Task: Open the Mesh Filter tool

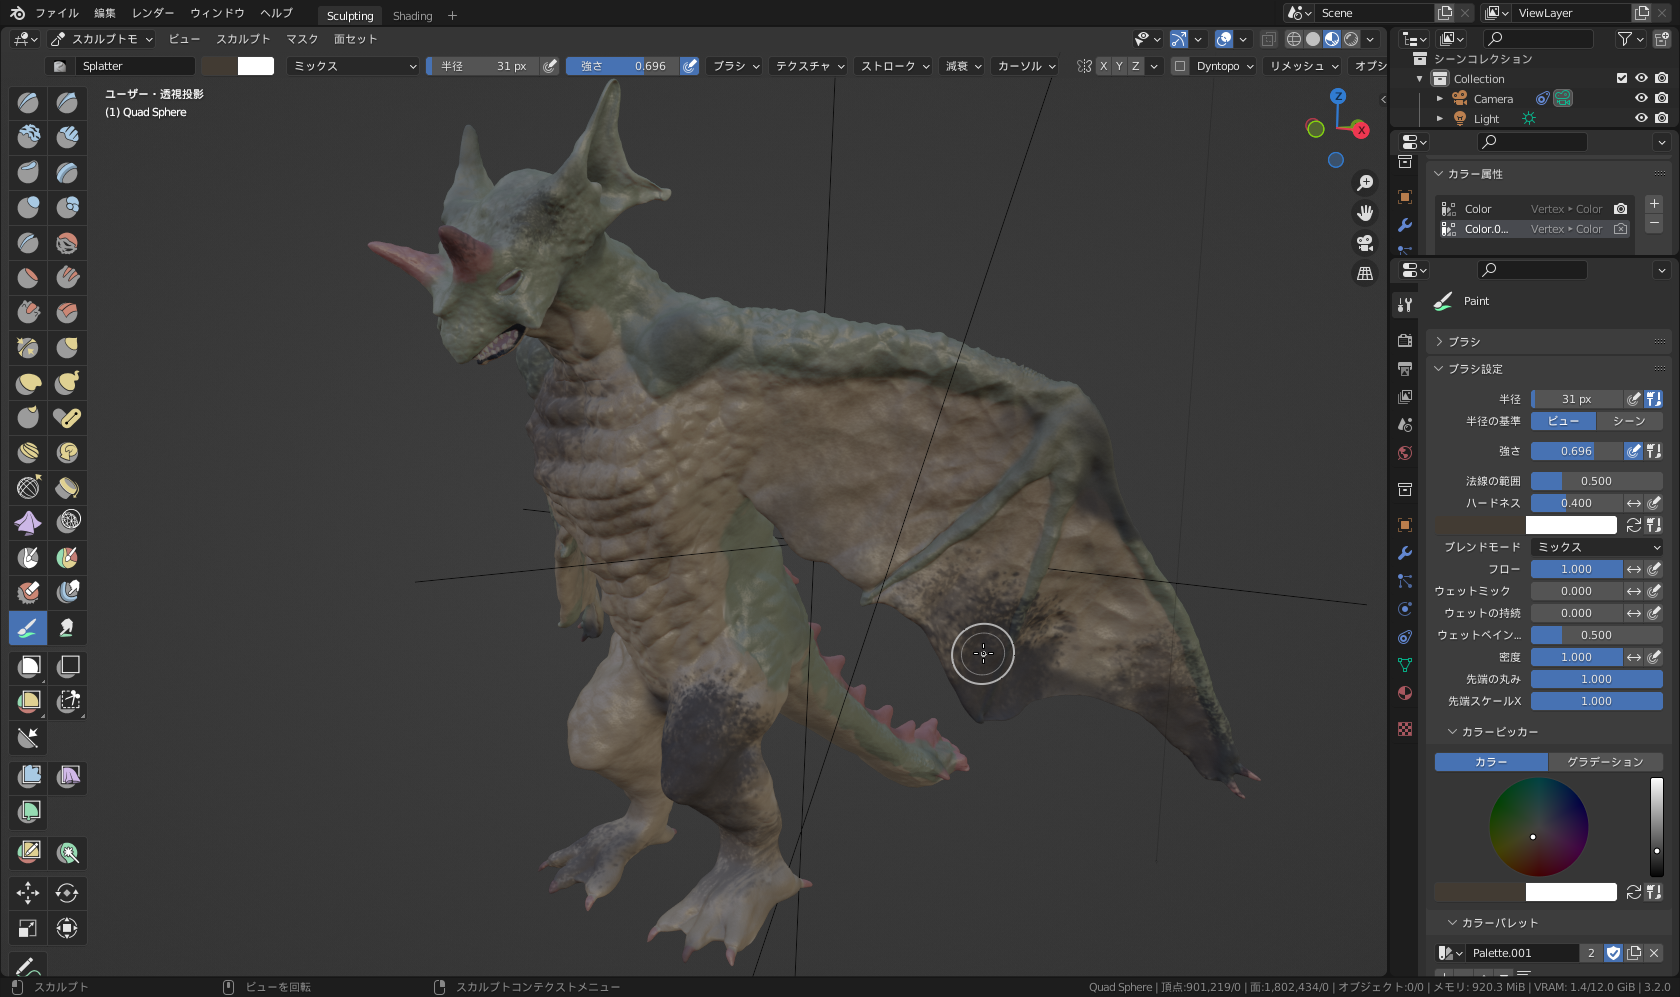Action: coord(28,776)
